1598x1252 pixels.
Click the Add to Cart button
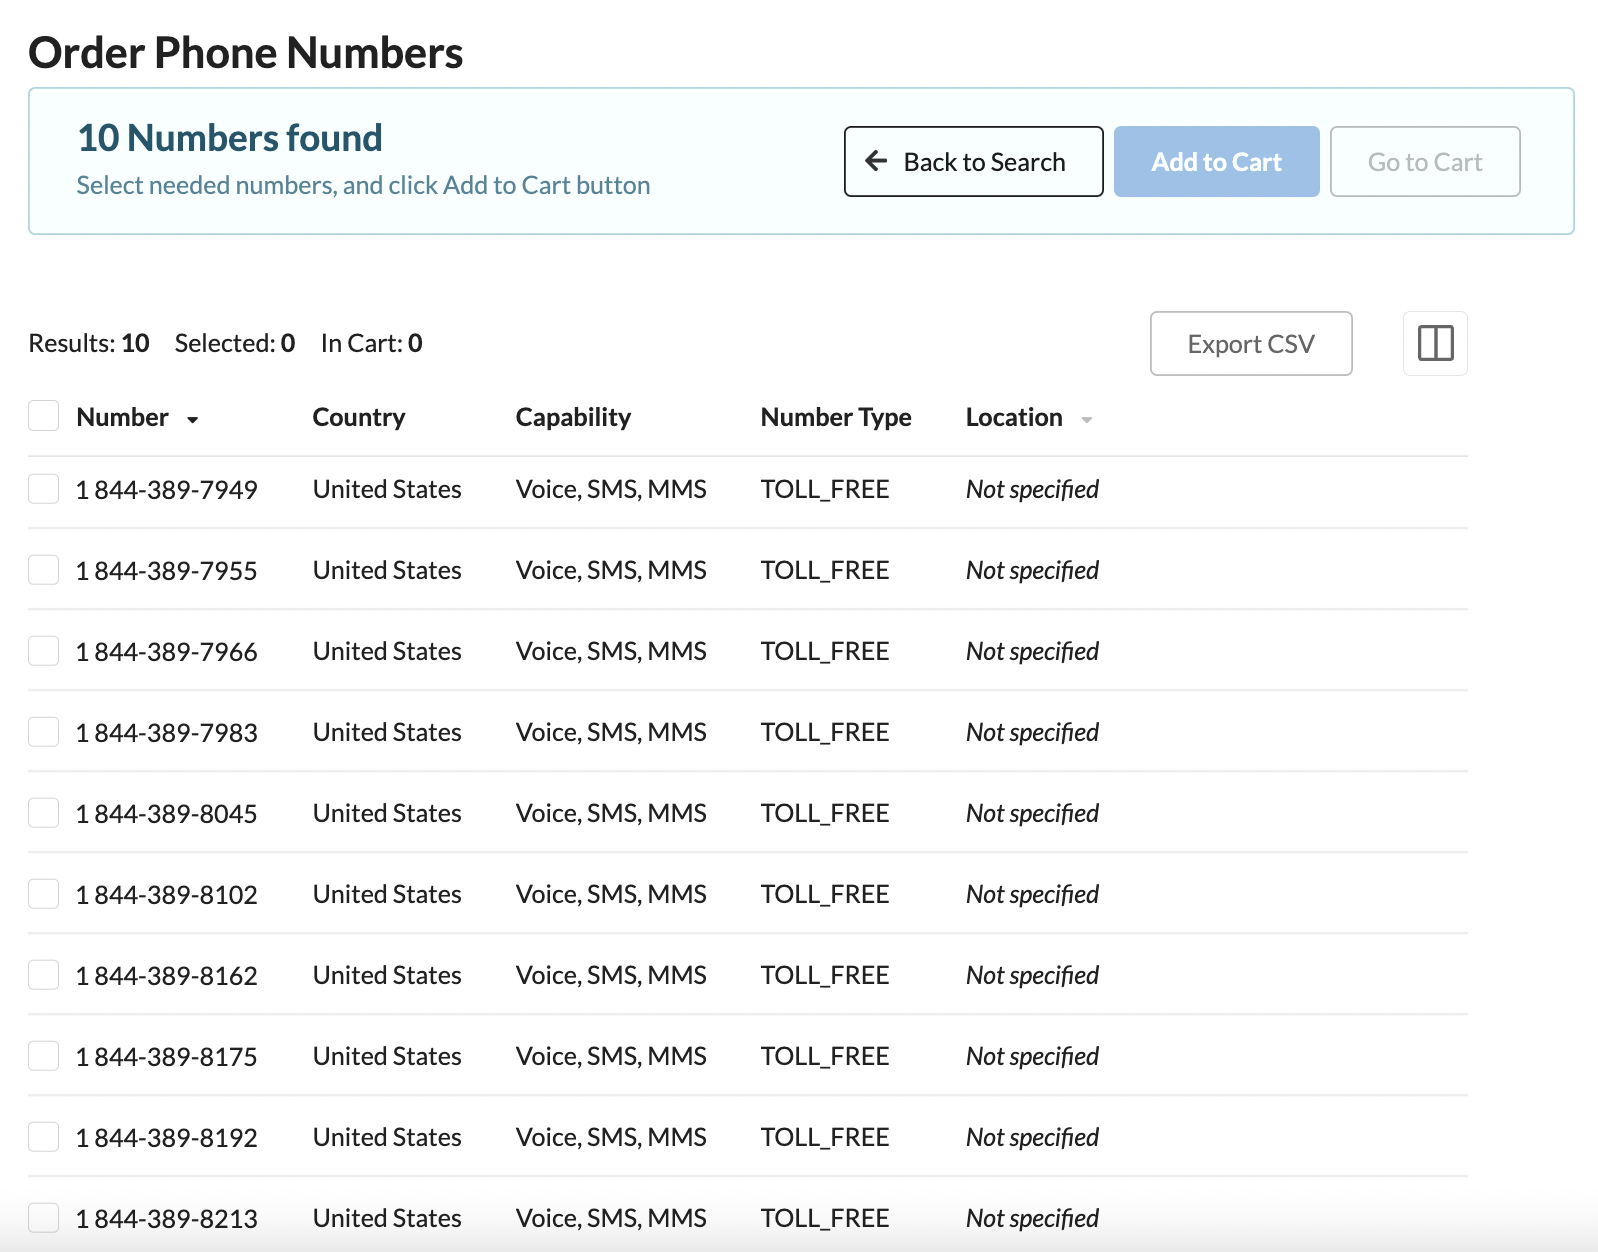click(x=1216, y=161)
